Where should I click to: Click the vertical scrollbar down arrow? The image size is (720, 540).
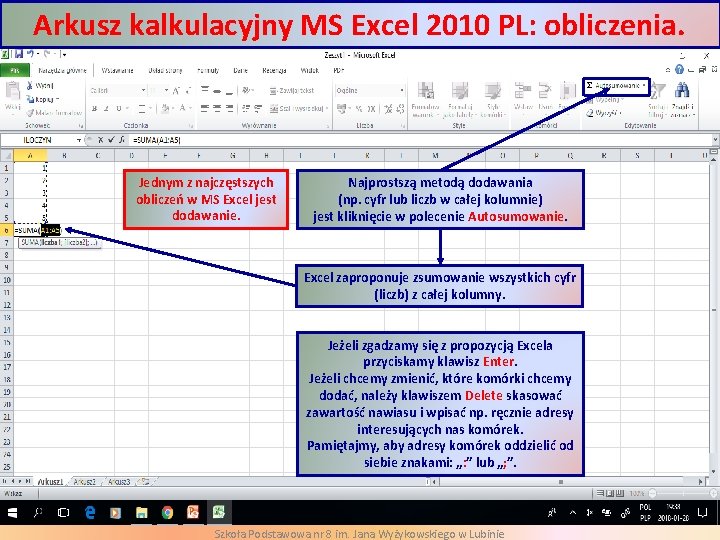click(714, 472)
